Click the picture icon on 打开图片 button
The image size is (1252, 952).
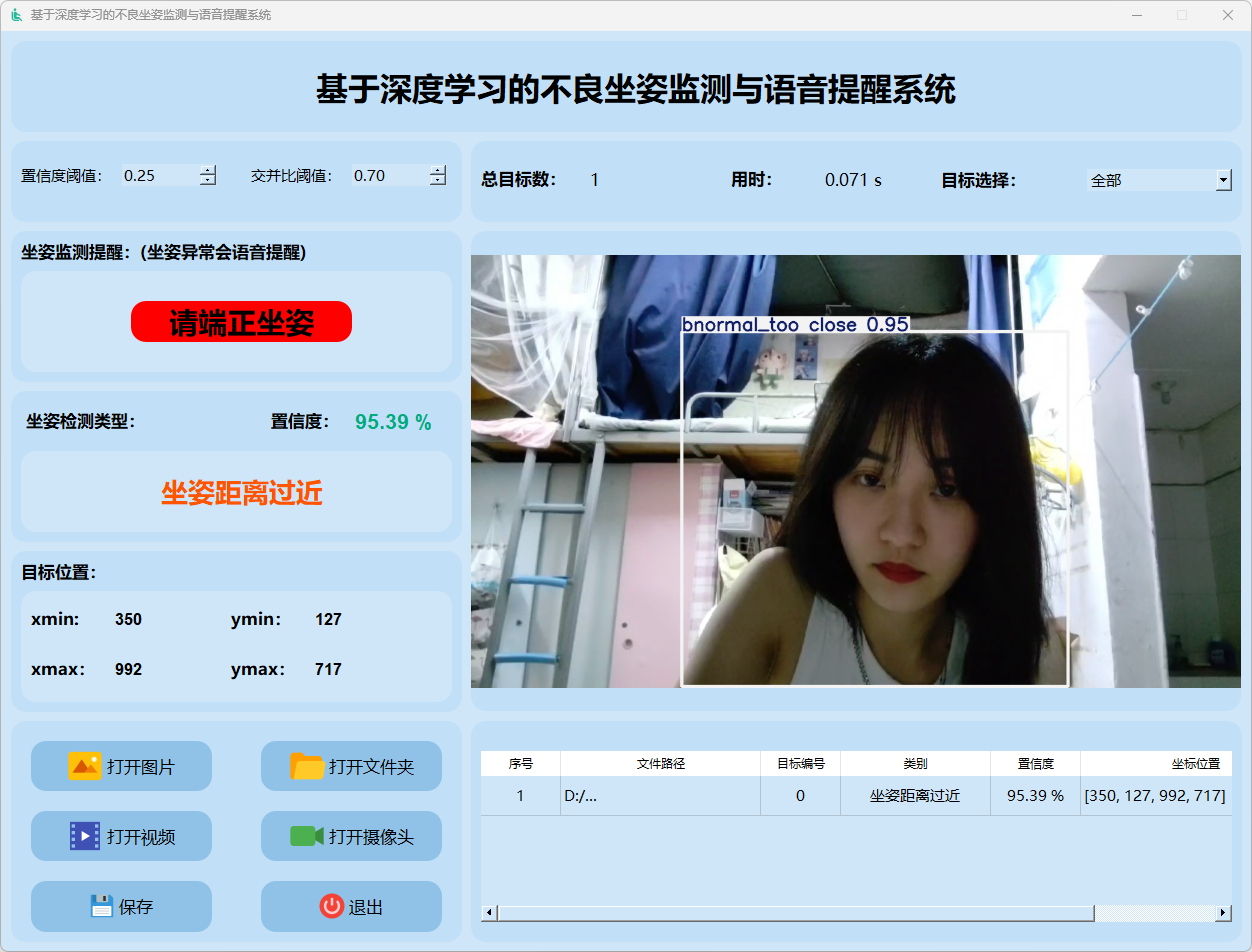(85, 766)
